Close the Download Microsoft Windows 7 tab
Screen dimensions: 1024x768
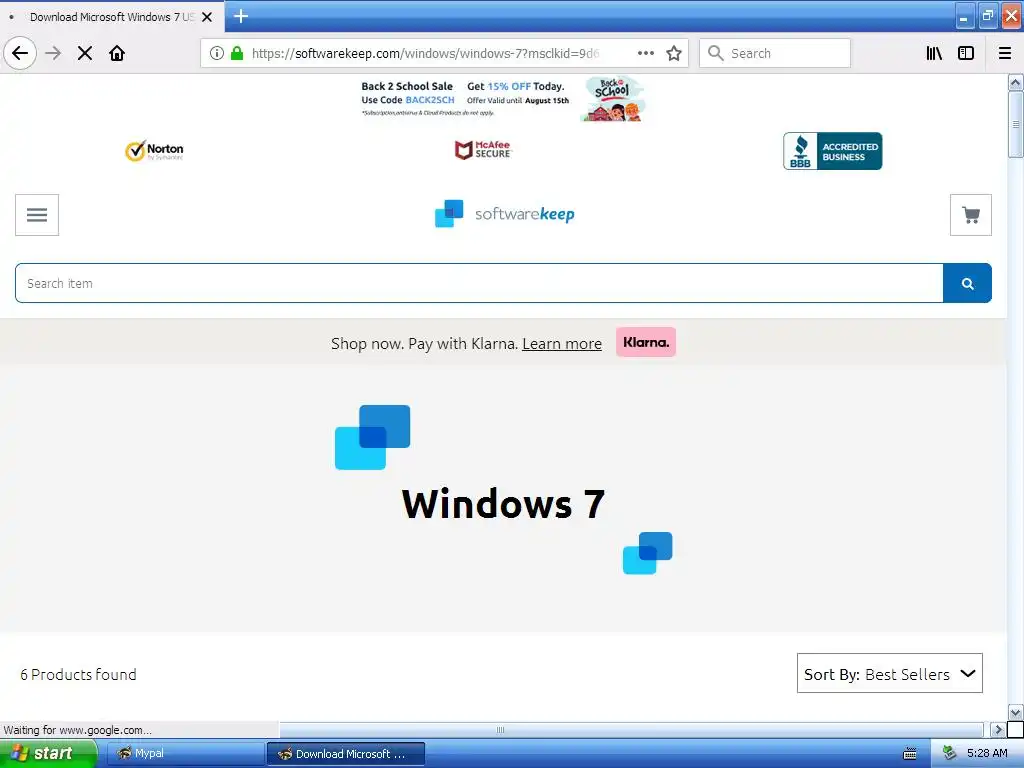point(207,17)
